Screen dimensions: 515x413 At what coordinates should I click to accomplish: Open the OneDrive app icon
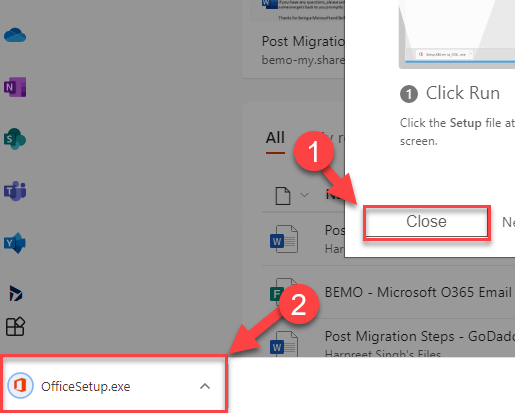point(15,35)
